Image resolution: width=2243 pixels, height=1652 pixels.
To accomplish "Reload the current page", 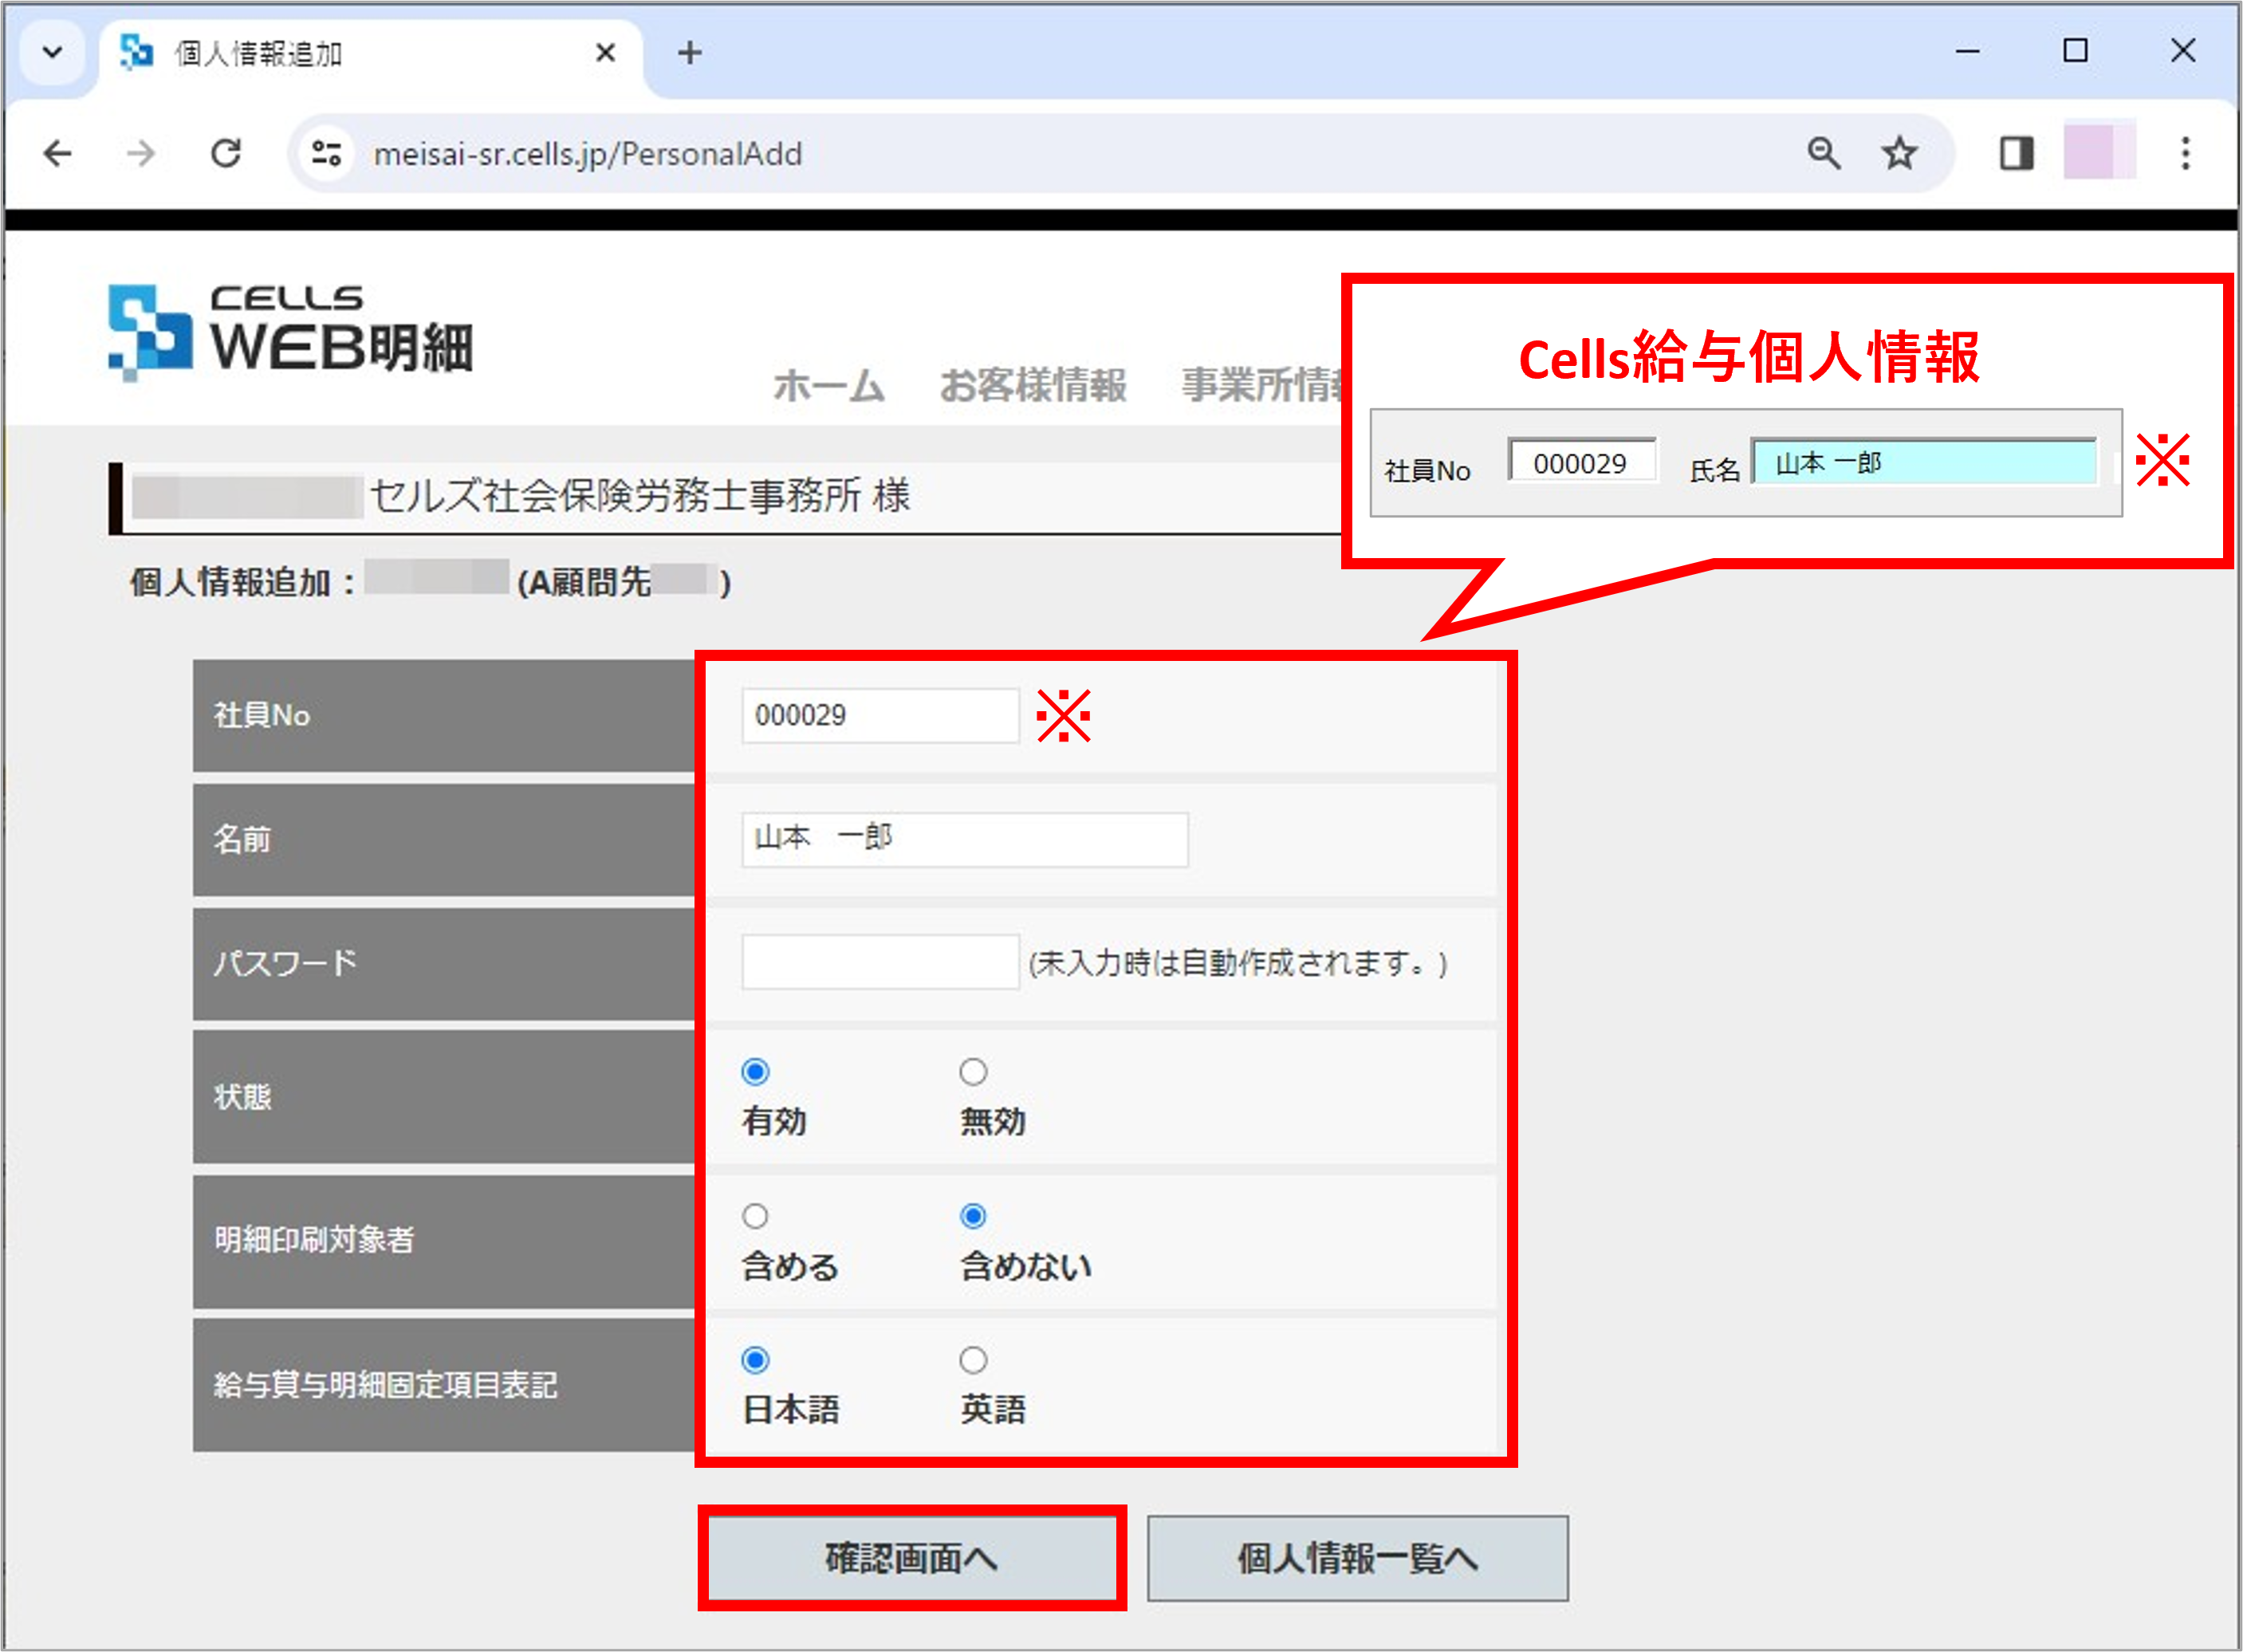I will 227,153.
